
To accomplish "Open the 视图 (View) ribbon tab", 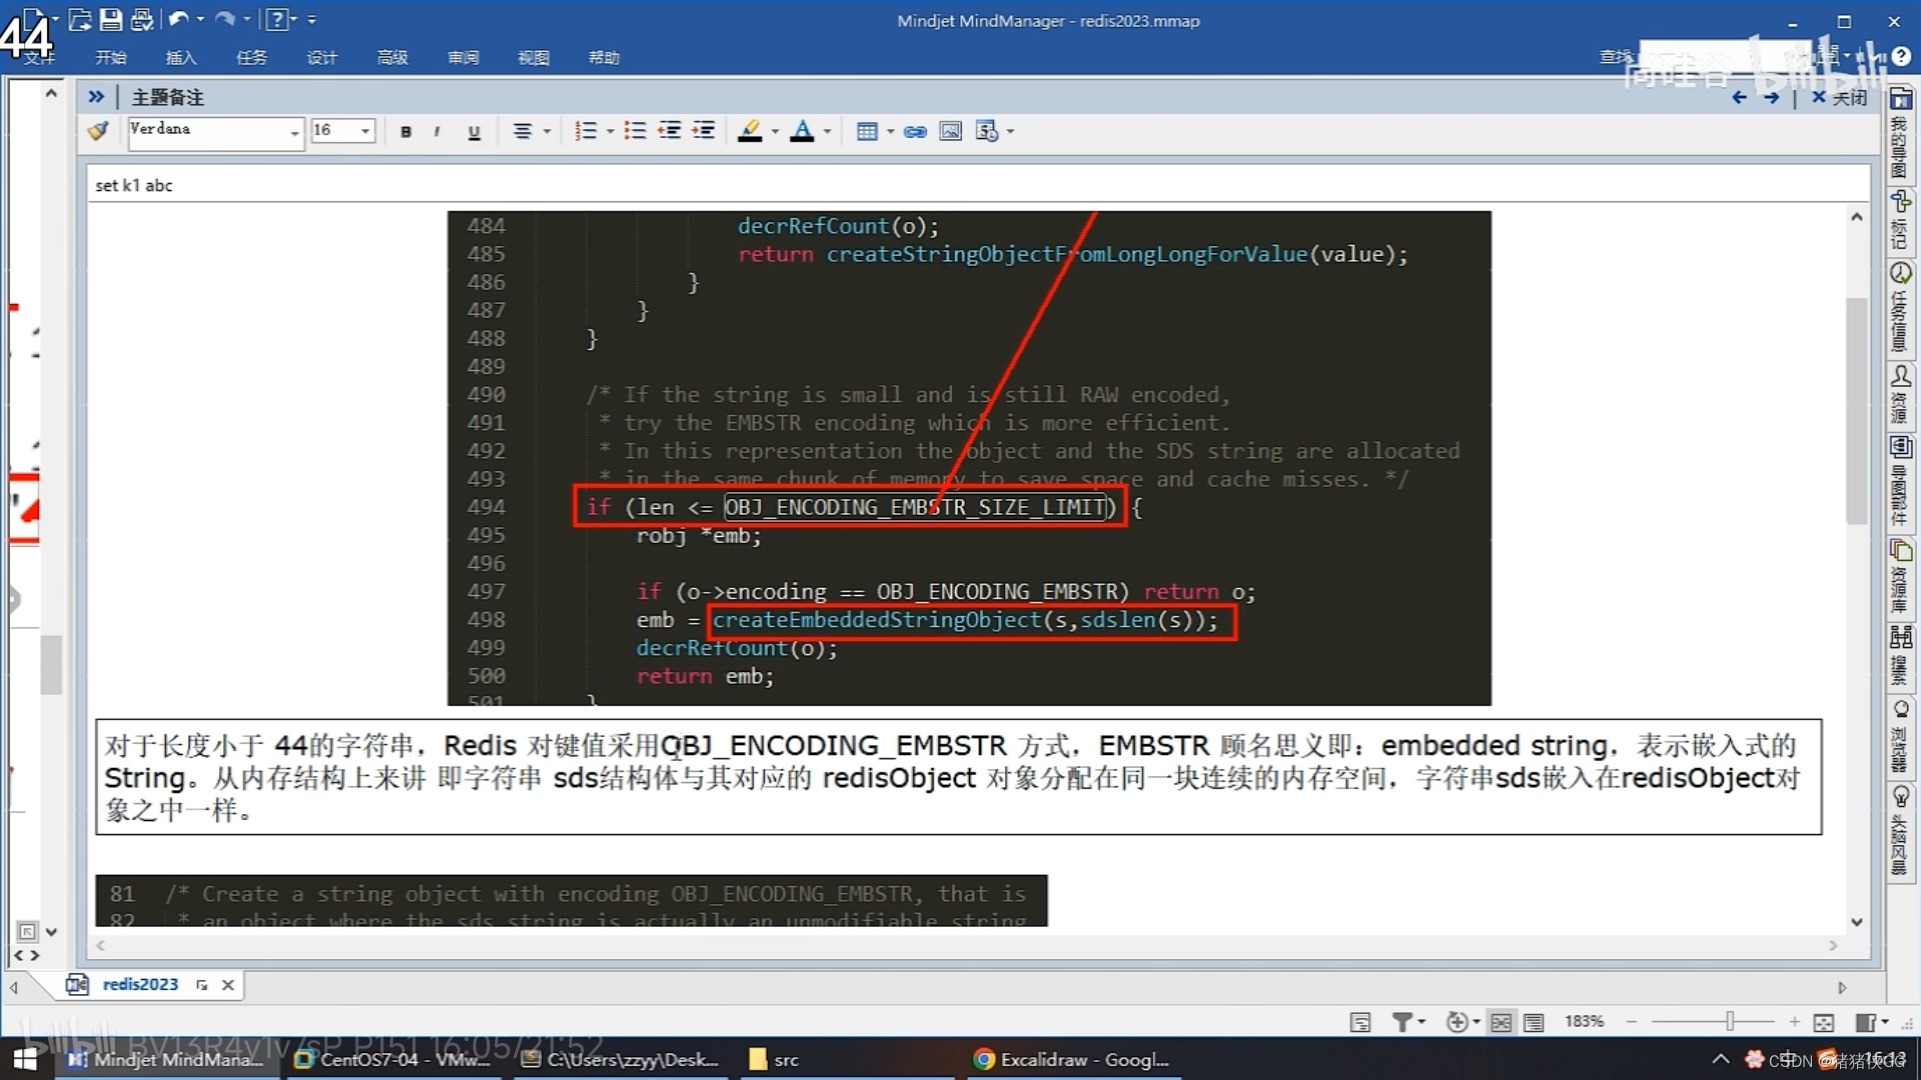I will [533, 58].
